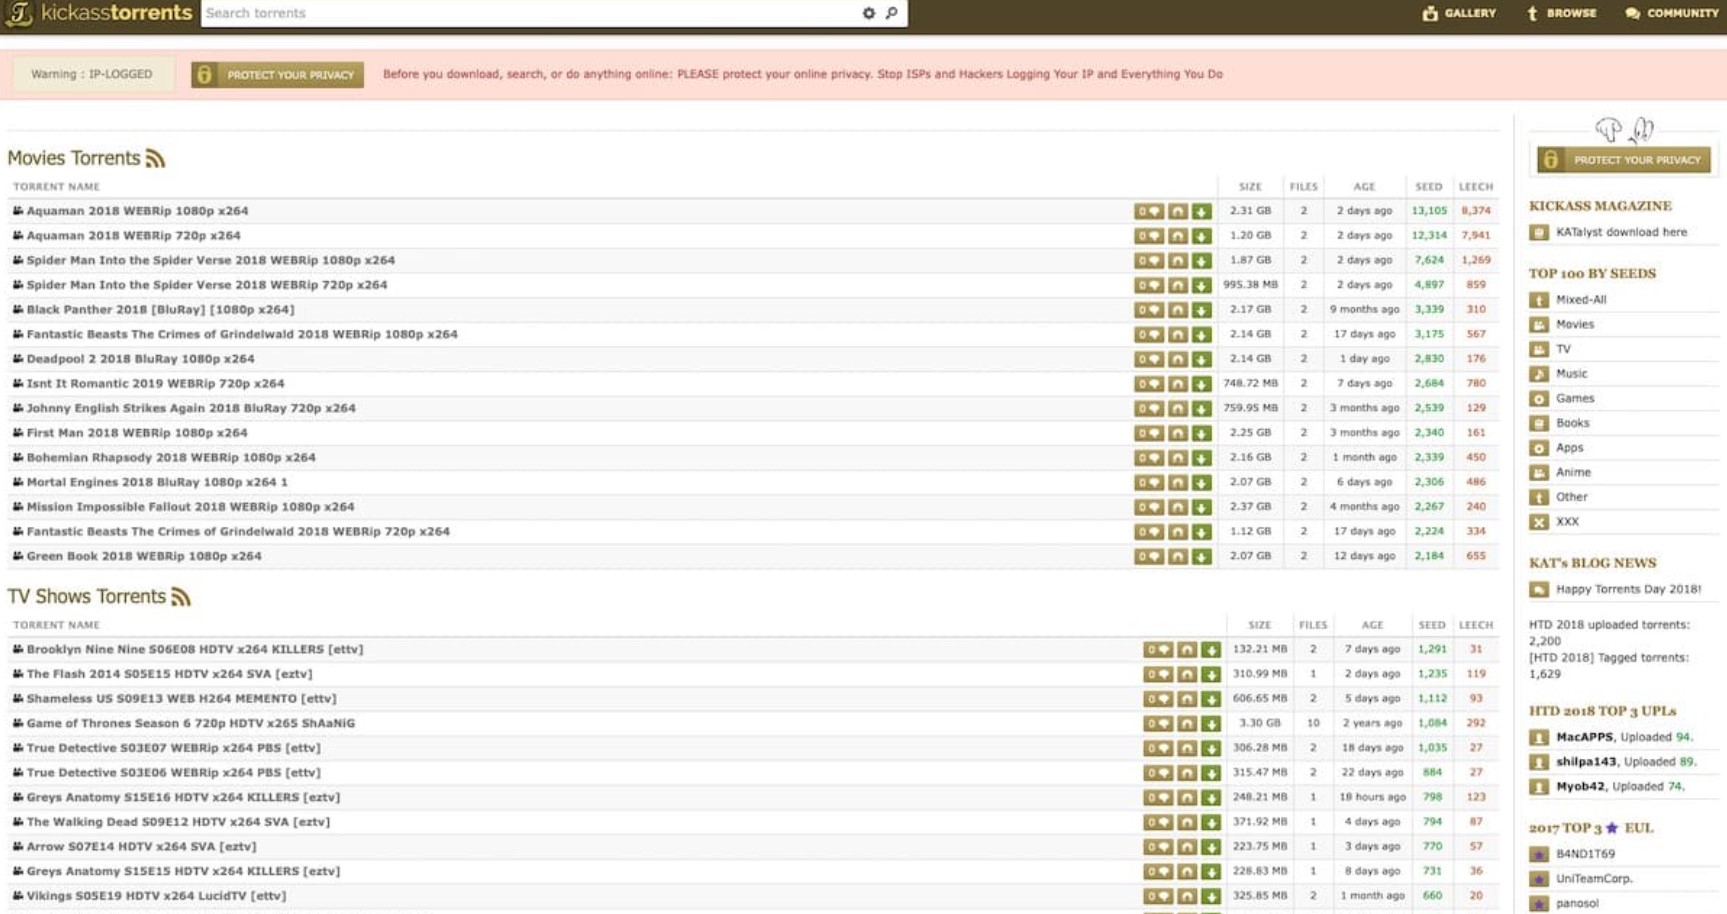Click comments icon on The Flash S05E15 row
Image resolution: width=1727 pixels, height=914 pixels.
click(x=1158, y=674)
